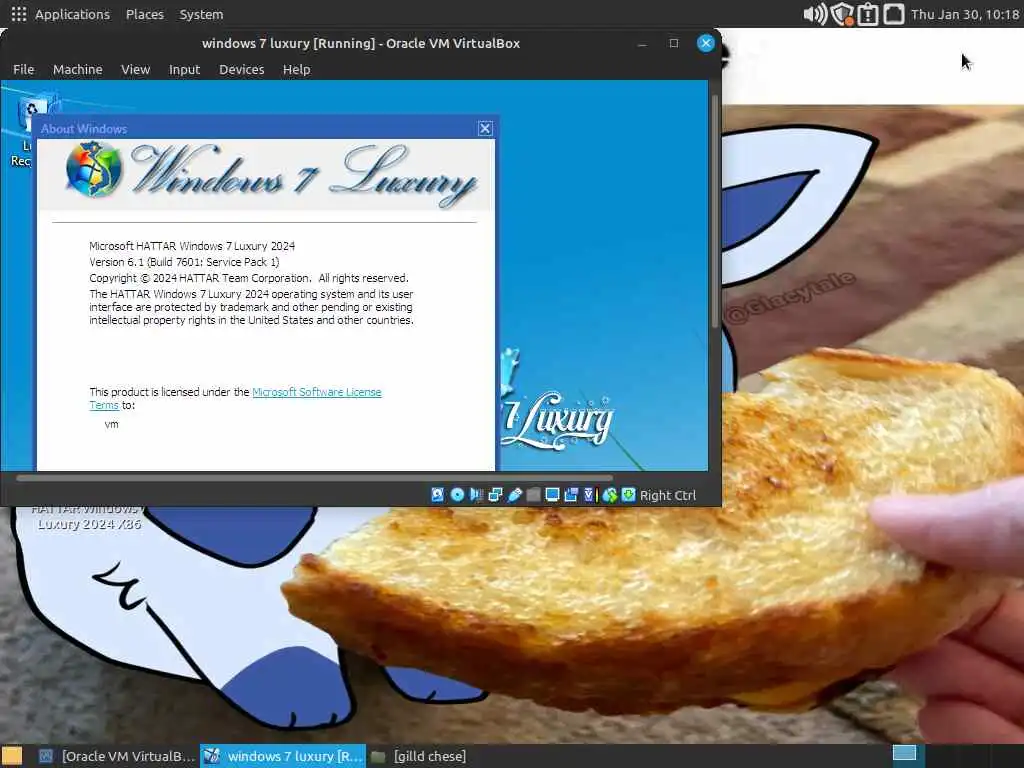The height and width of the screenshot is (768, 1024).
Task: Click the network adapters status icon
Action: pos(495,495)
